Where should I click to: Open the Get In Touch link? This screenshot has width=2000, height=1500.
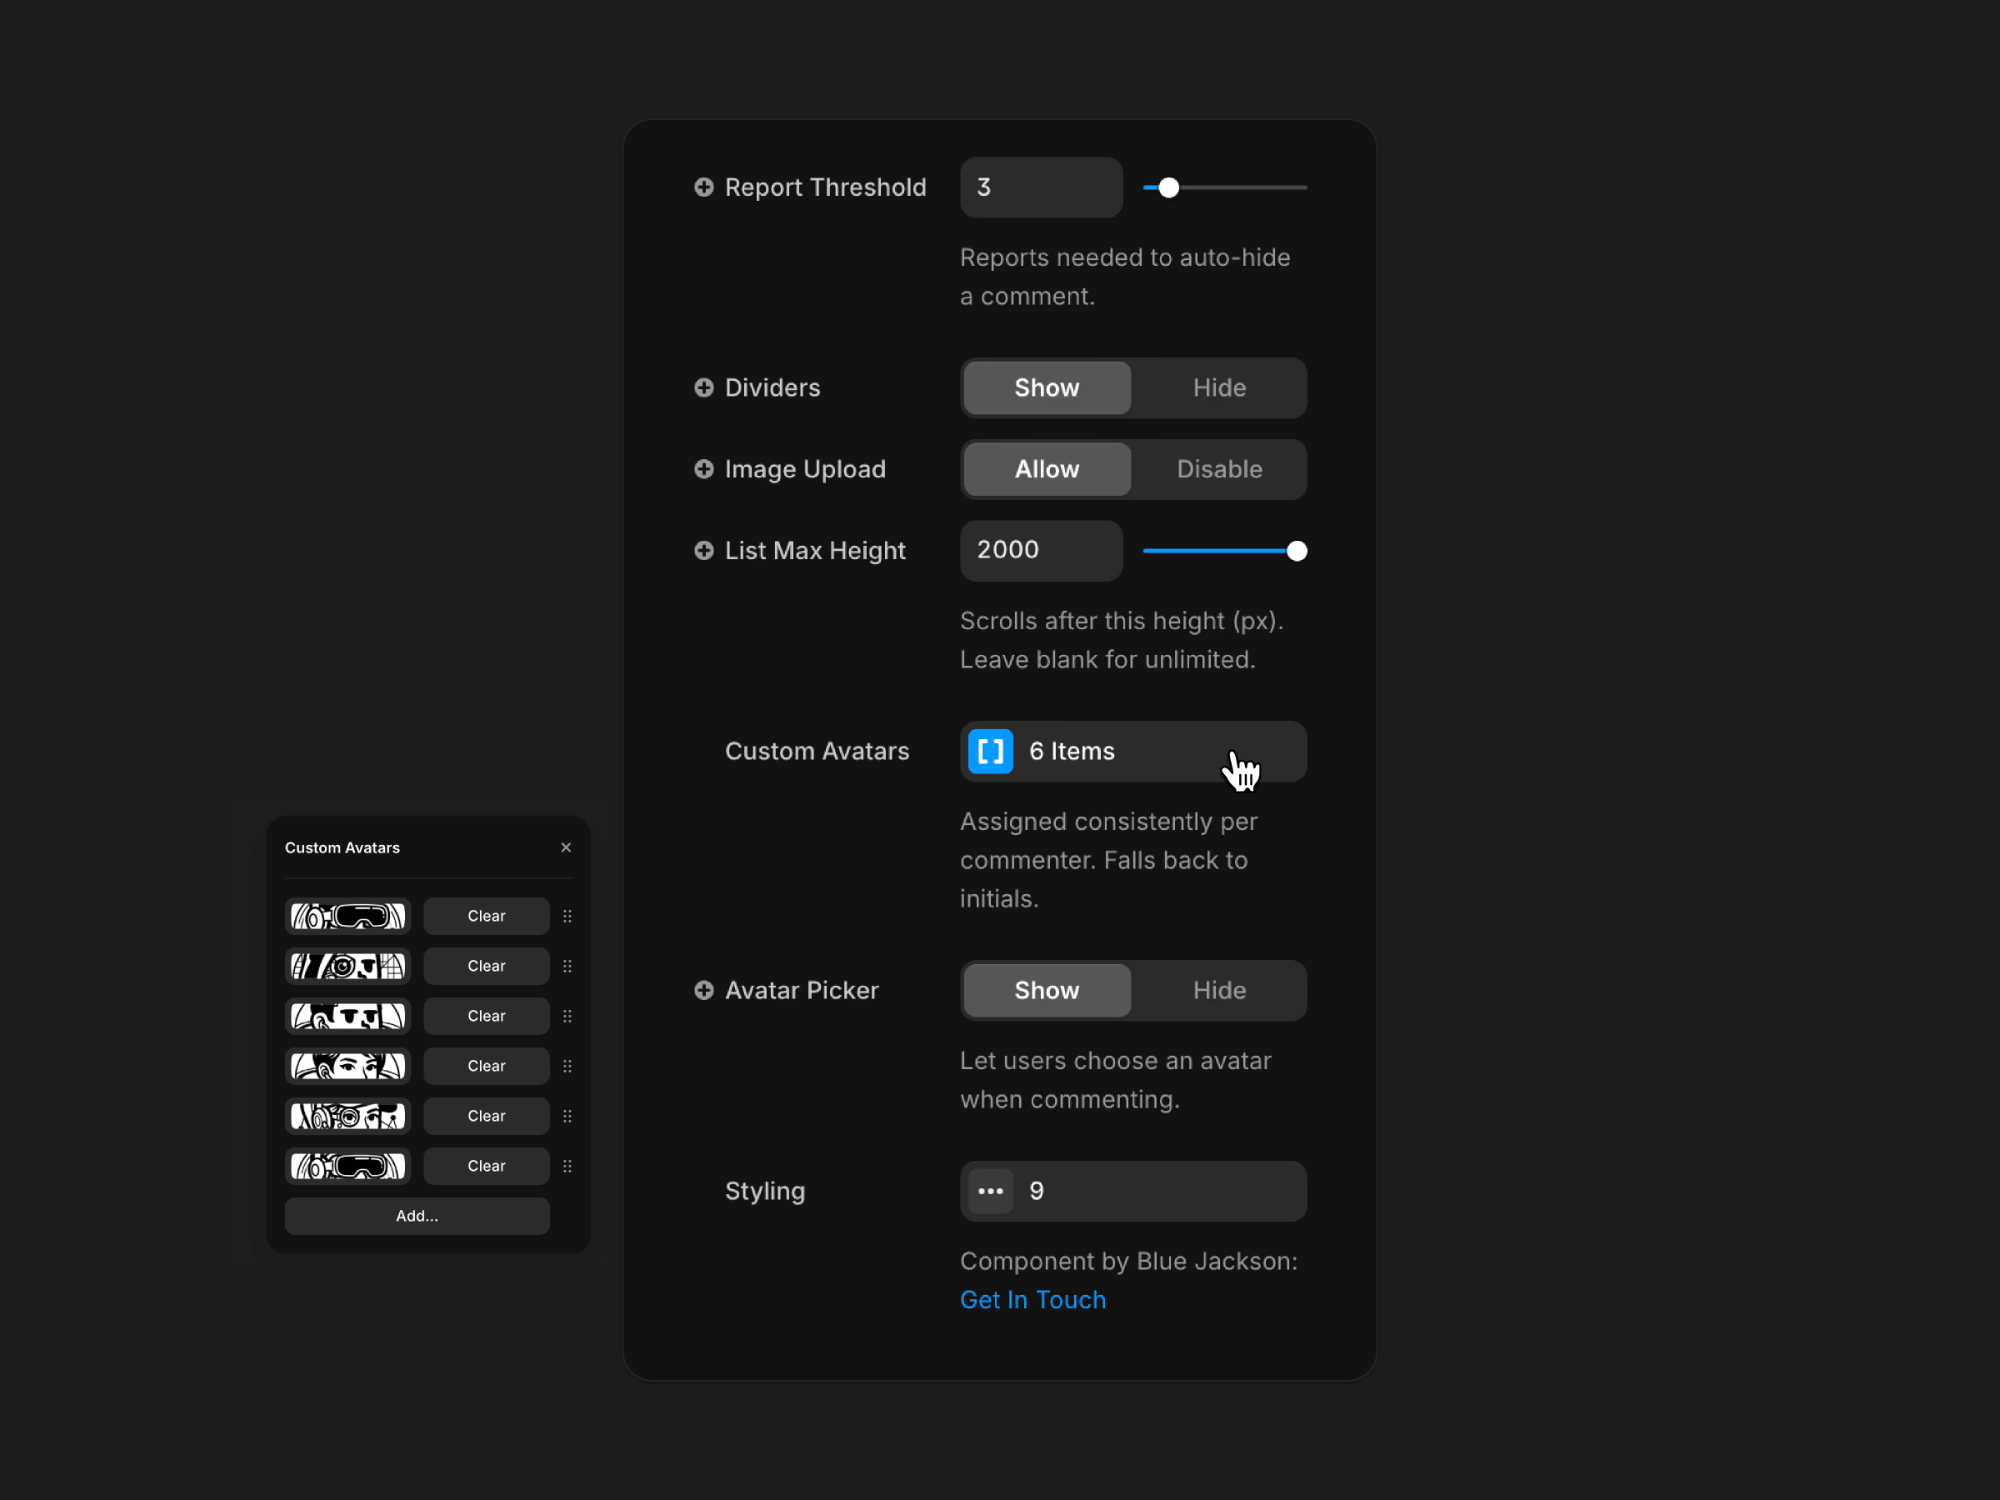point(1033,1299)
